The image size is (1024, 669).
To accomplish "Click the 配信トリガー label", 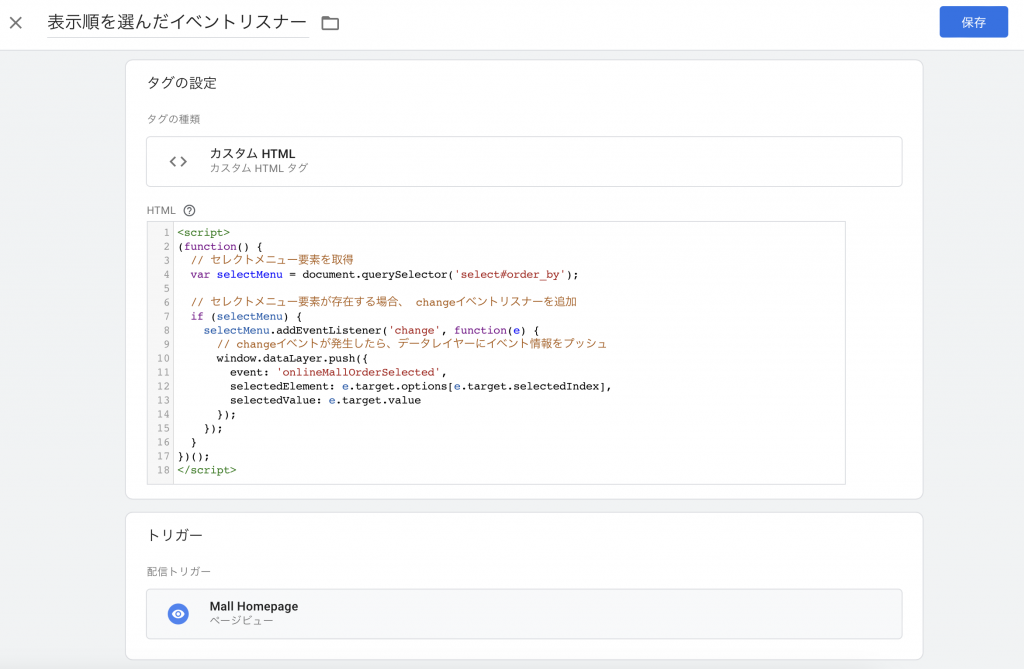I will tap(178, 572).
